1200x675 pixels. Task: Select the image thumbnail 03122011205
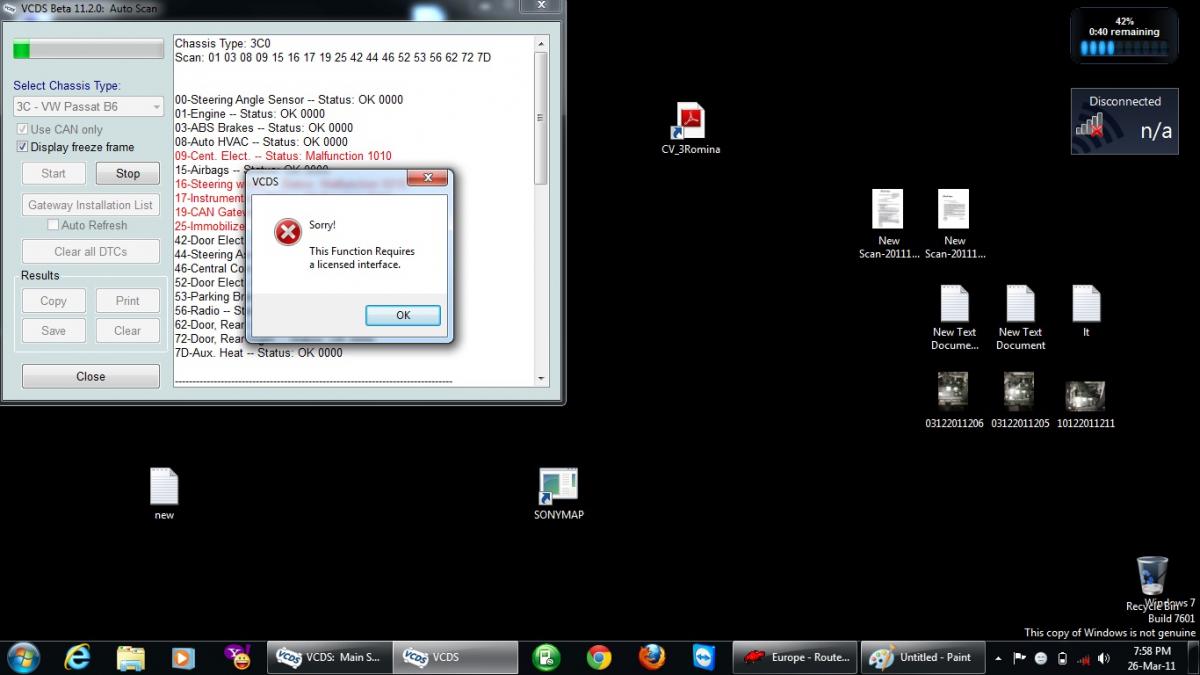[x=1021, y=400]
